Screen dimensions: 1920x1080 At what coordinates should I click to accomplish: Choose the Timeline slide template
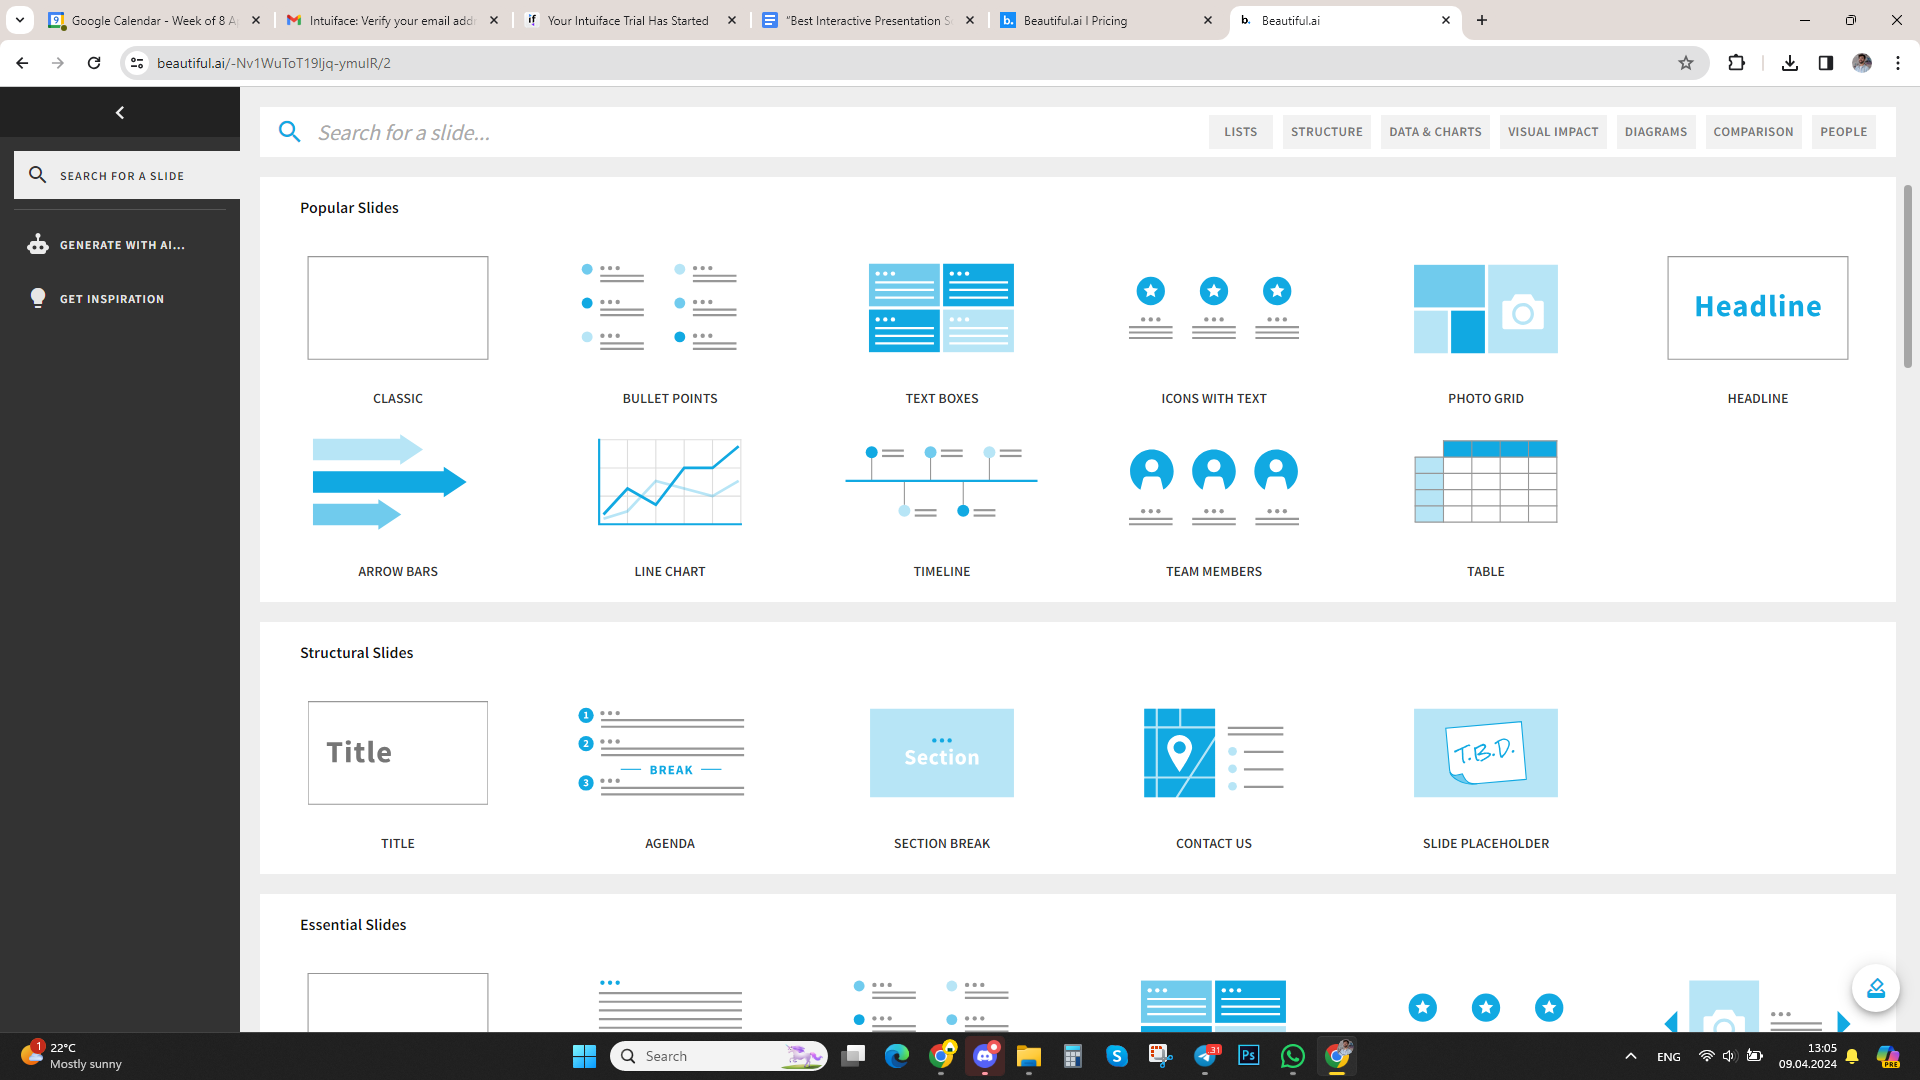click(x=941, y=481)
